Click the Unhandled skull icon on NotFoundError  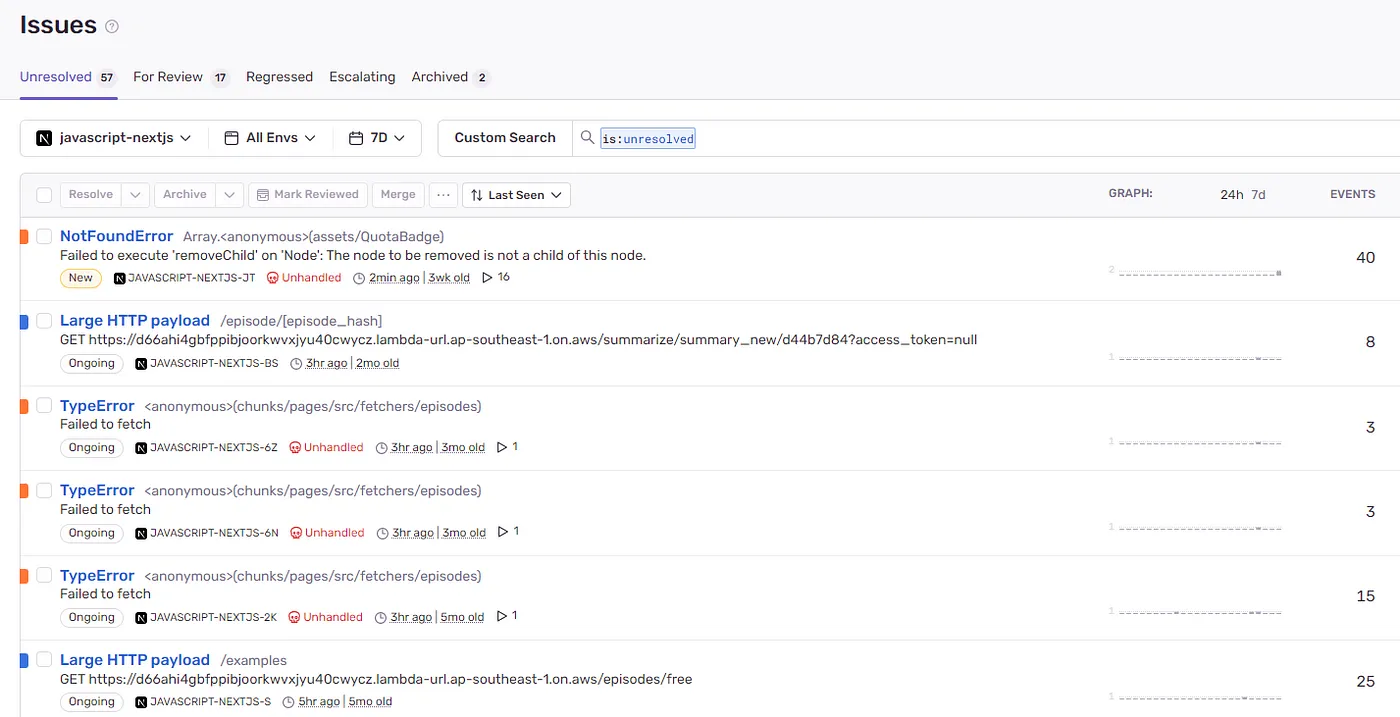[x=272, y=278]
